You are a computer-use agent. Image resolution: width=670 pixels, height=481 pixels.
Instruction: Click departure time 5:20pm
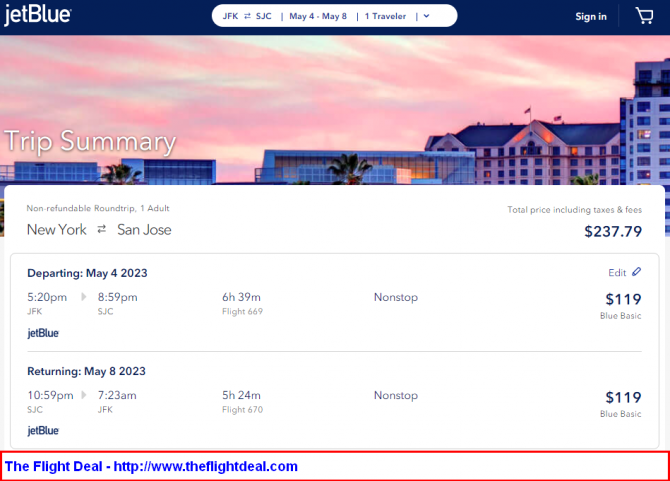tap(47, 297)
